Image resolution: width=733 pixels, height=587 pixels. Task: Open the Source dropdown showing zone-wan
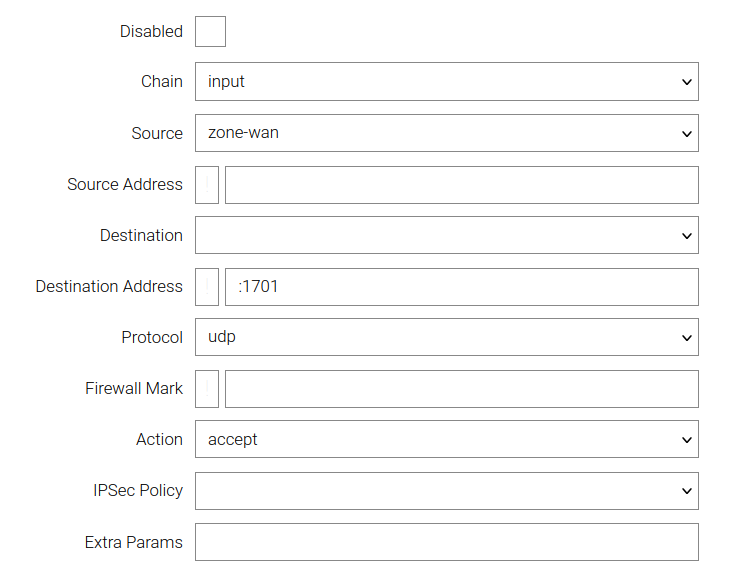pos(446,133)
